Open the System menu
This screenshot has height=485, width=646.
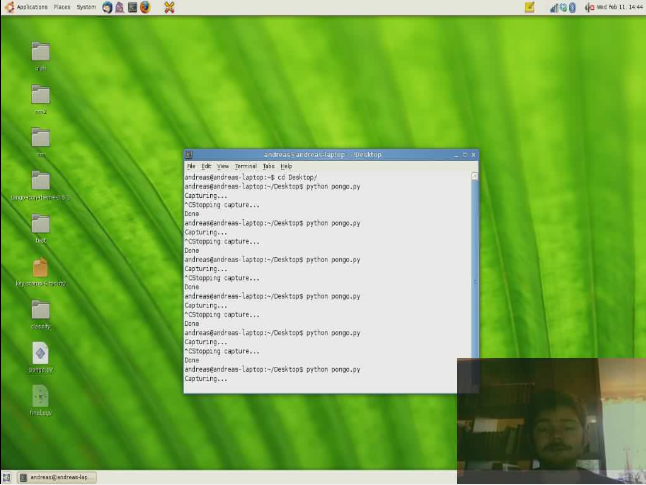coord(86,7)
